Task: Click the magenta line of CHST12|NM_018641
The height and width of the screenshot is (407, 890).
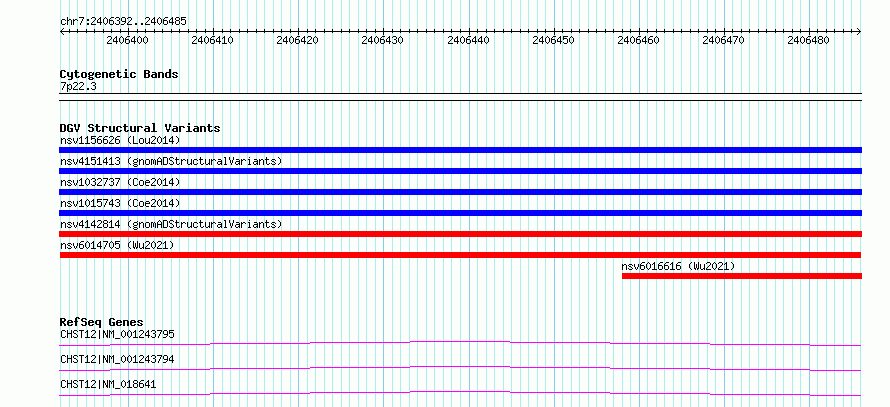Action: point(460,393)
